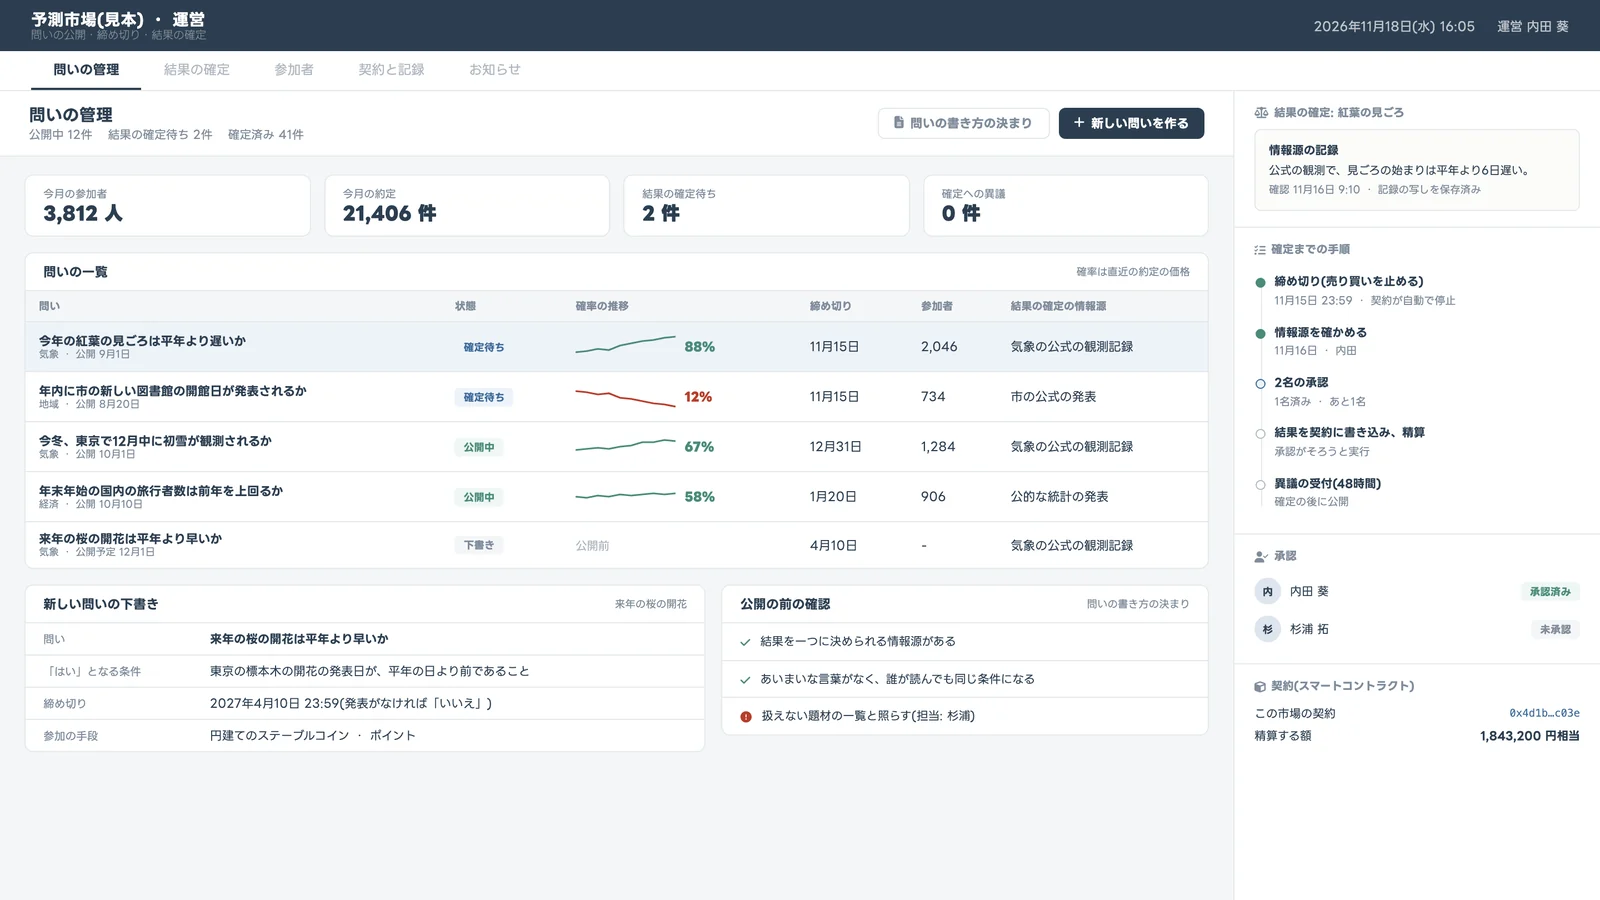Click the 下書き status badge

tap(479, 546)
